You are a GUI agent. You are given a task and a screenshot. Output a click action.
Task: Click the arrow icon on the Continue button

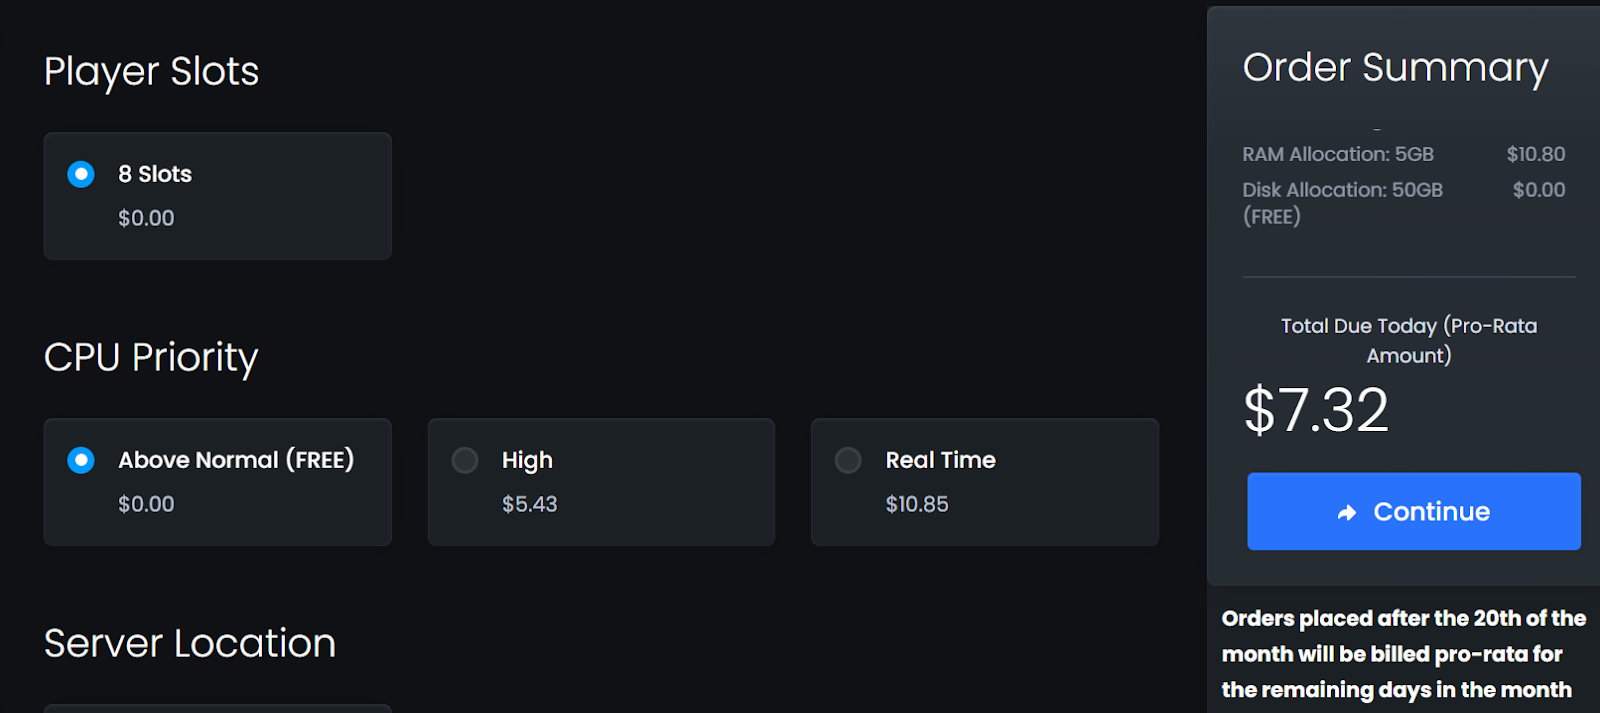coord(1347,512)
